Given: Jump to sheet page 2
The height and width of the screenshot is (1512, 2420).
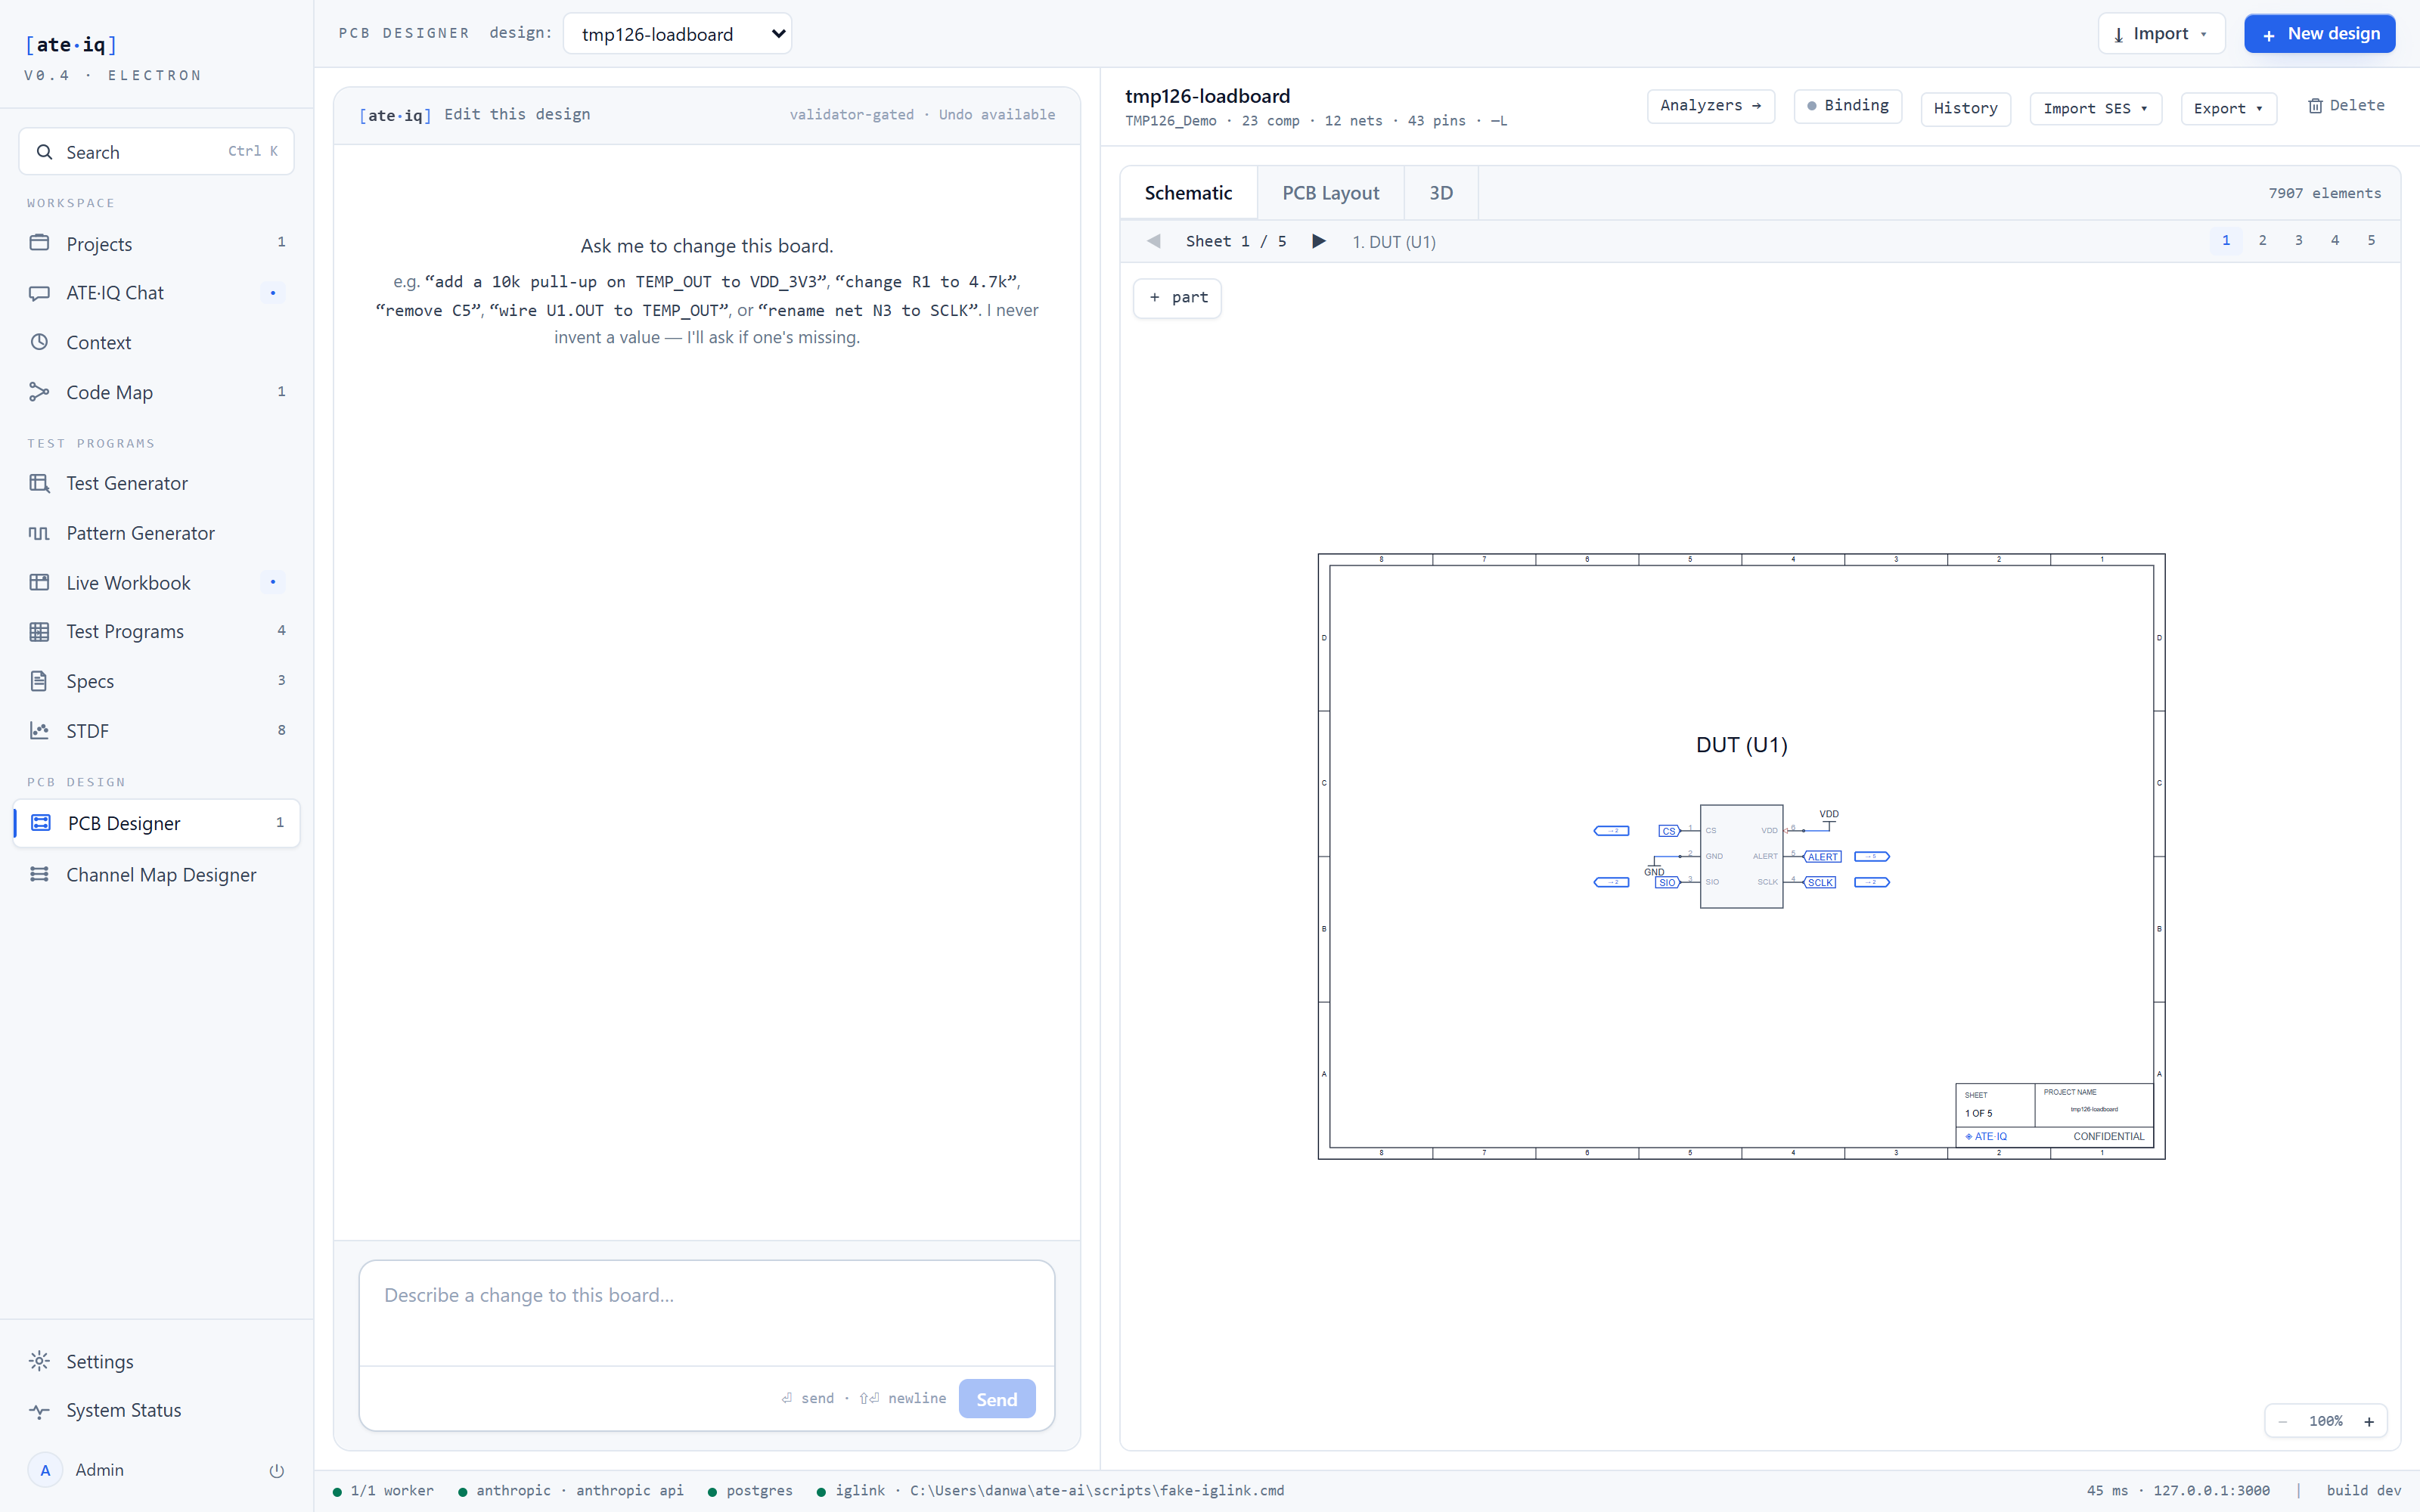Looking at the screenshot, I should click(2262, 240).
